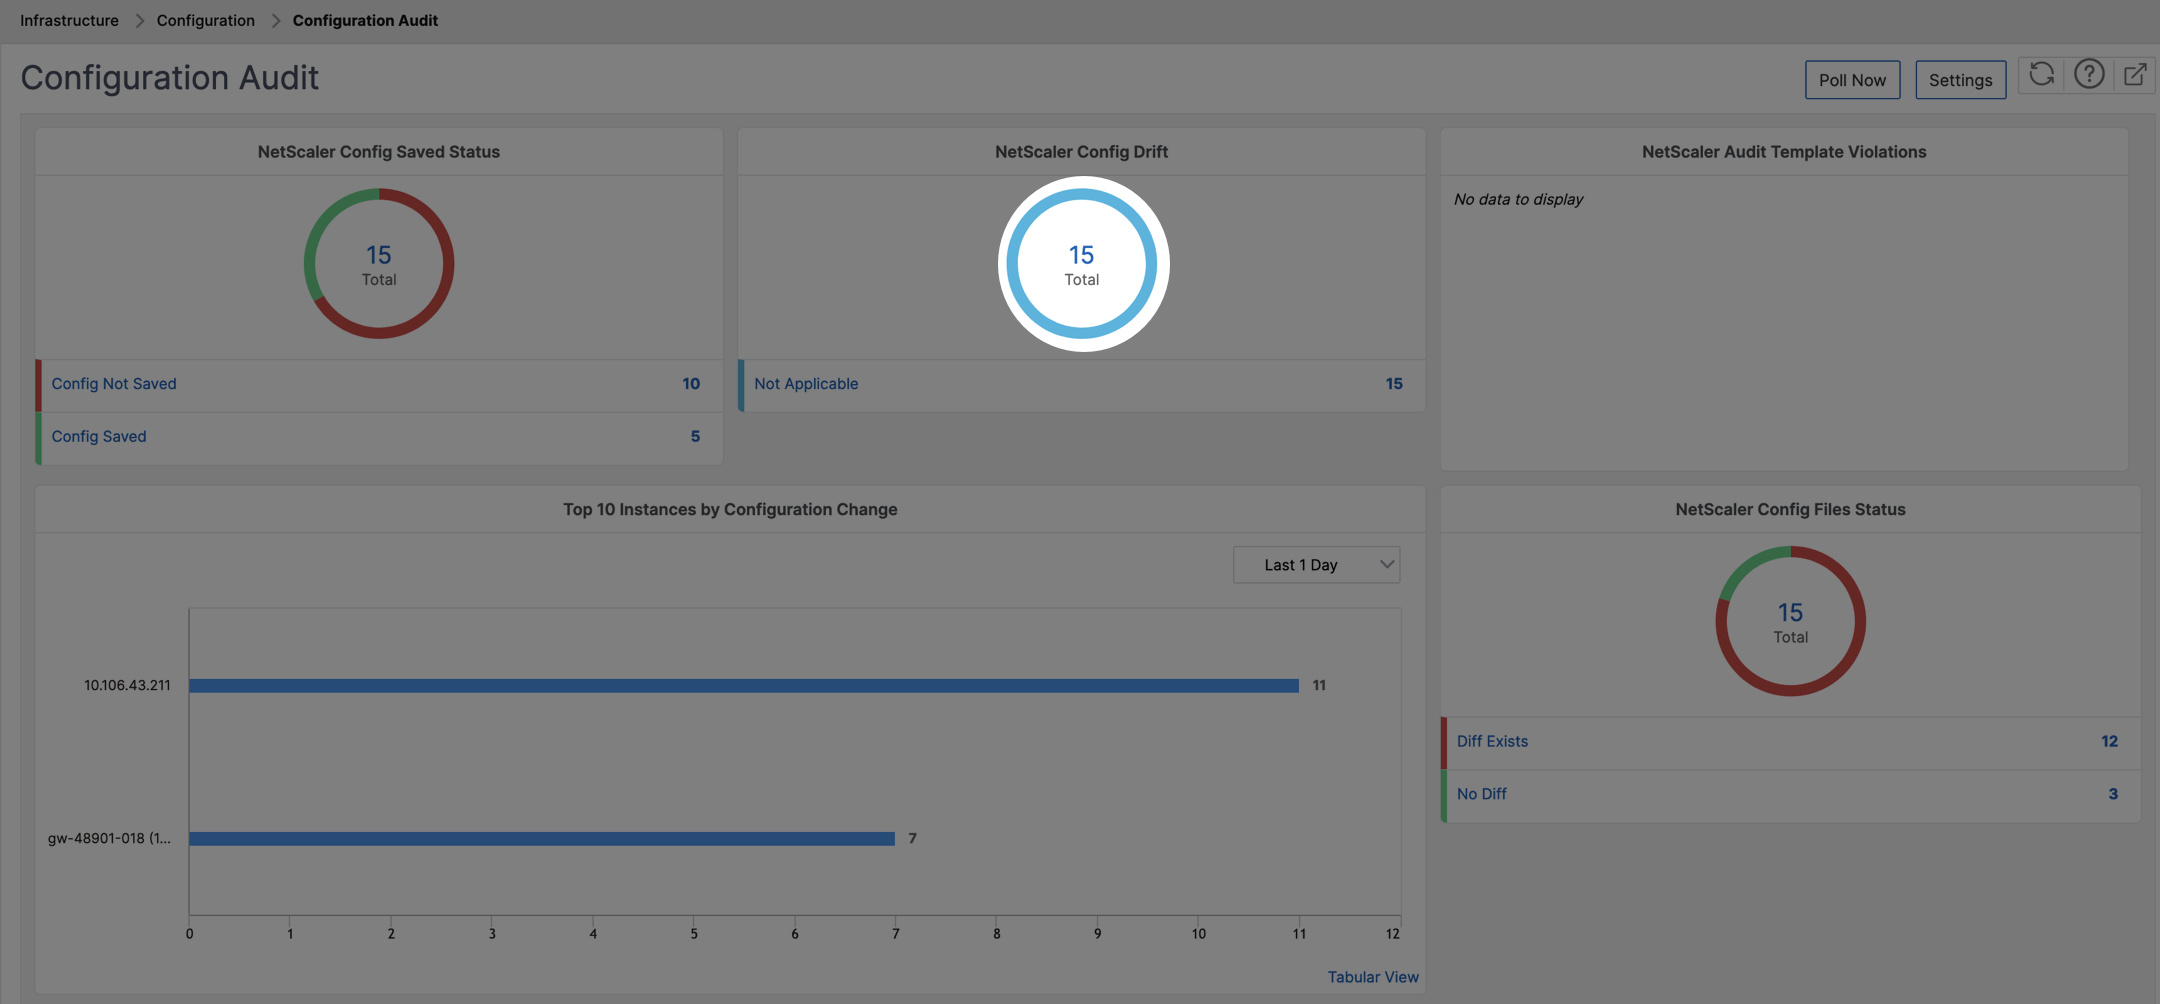Click the count 12 for Diff Exists

pos(2109,742)
